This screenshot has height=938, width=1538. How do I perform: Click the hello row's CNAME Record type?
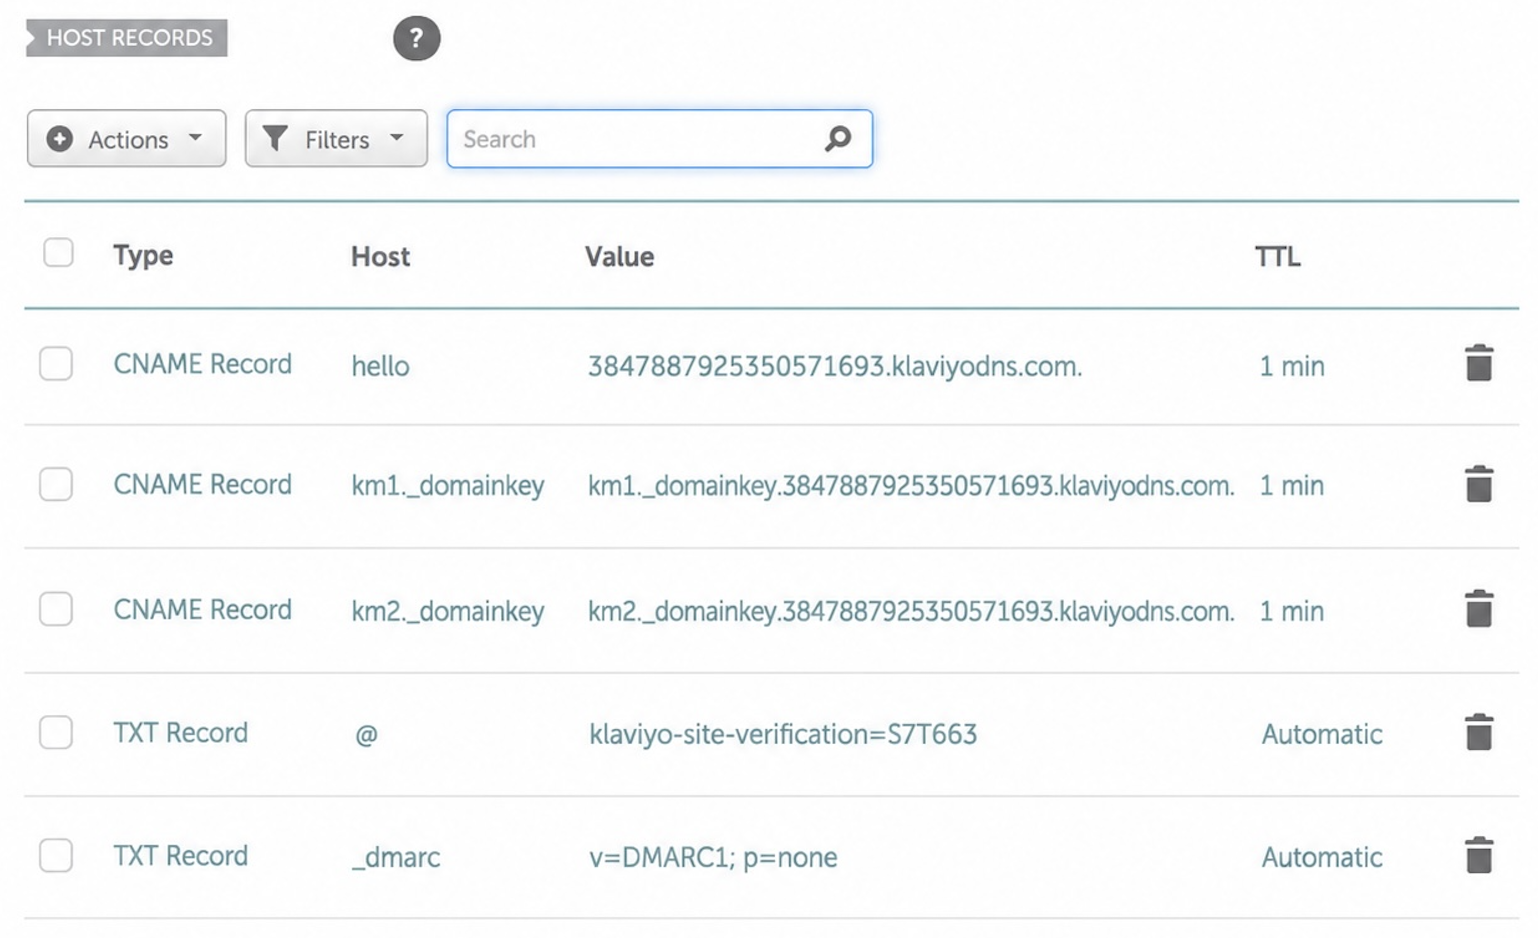click(202, 364)
